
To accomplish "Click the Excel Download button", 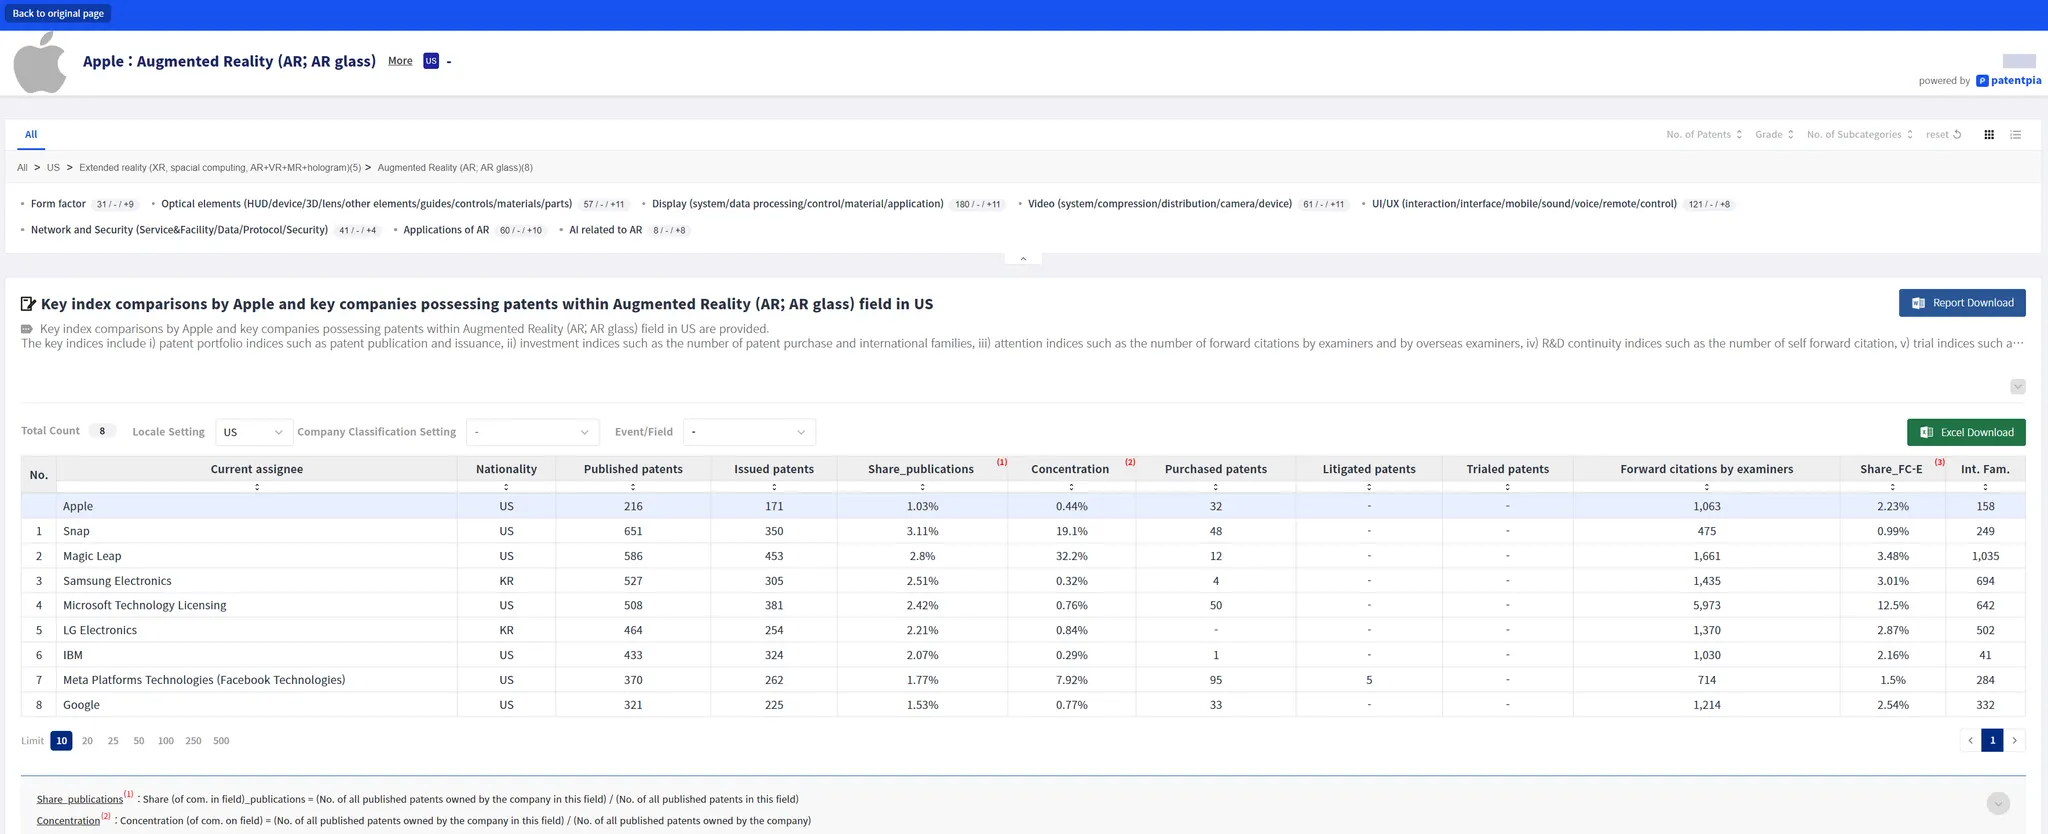I will (1966, 432).
